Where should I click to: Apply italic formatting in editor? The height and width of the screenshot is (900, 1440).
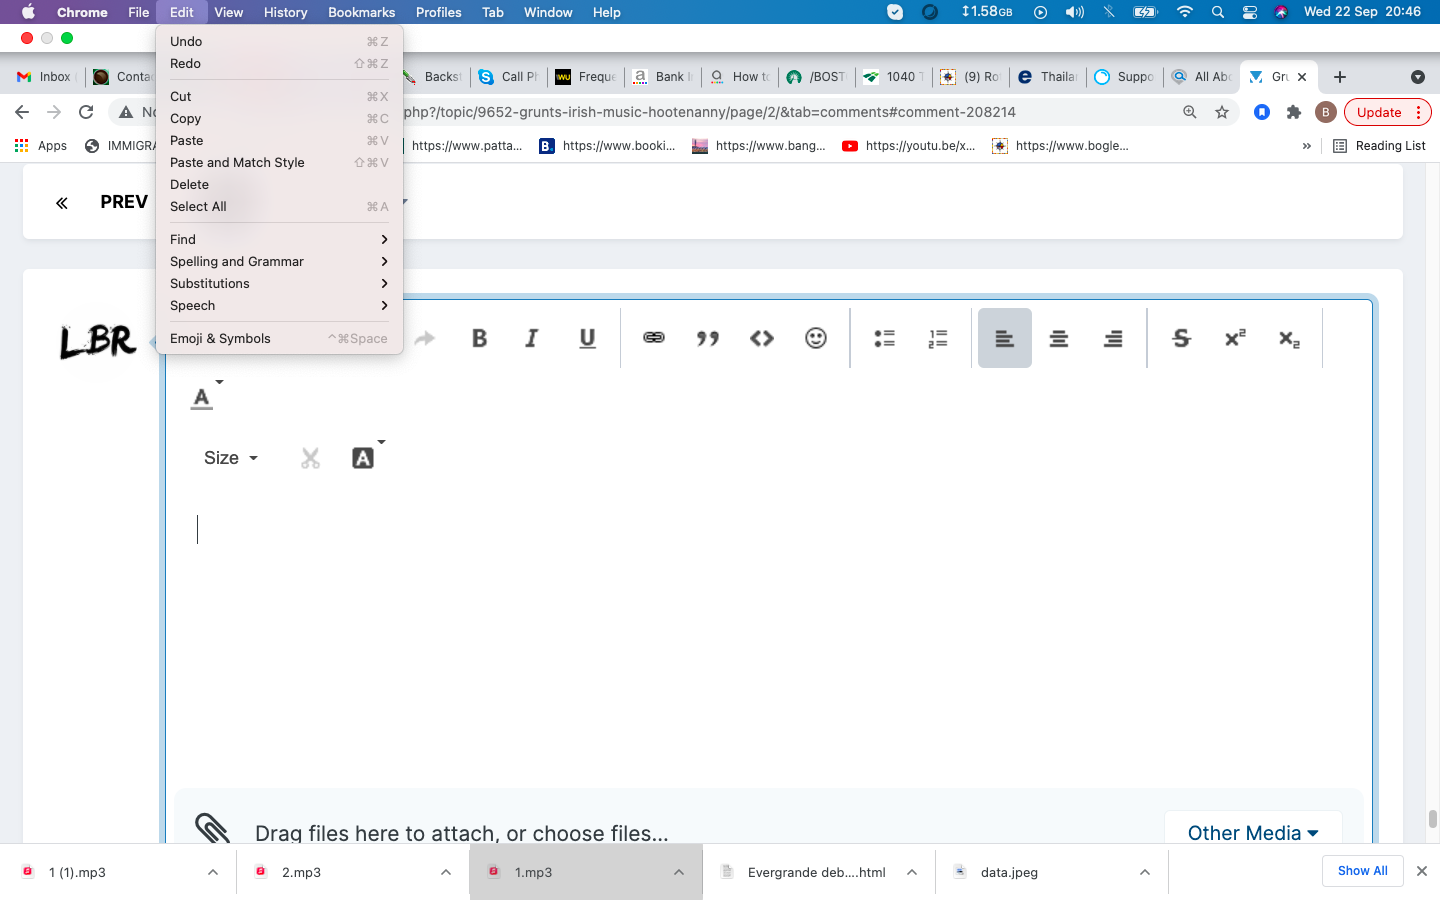[532, 338]
